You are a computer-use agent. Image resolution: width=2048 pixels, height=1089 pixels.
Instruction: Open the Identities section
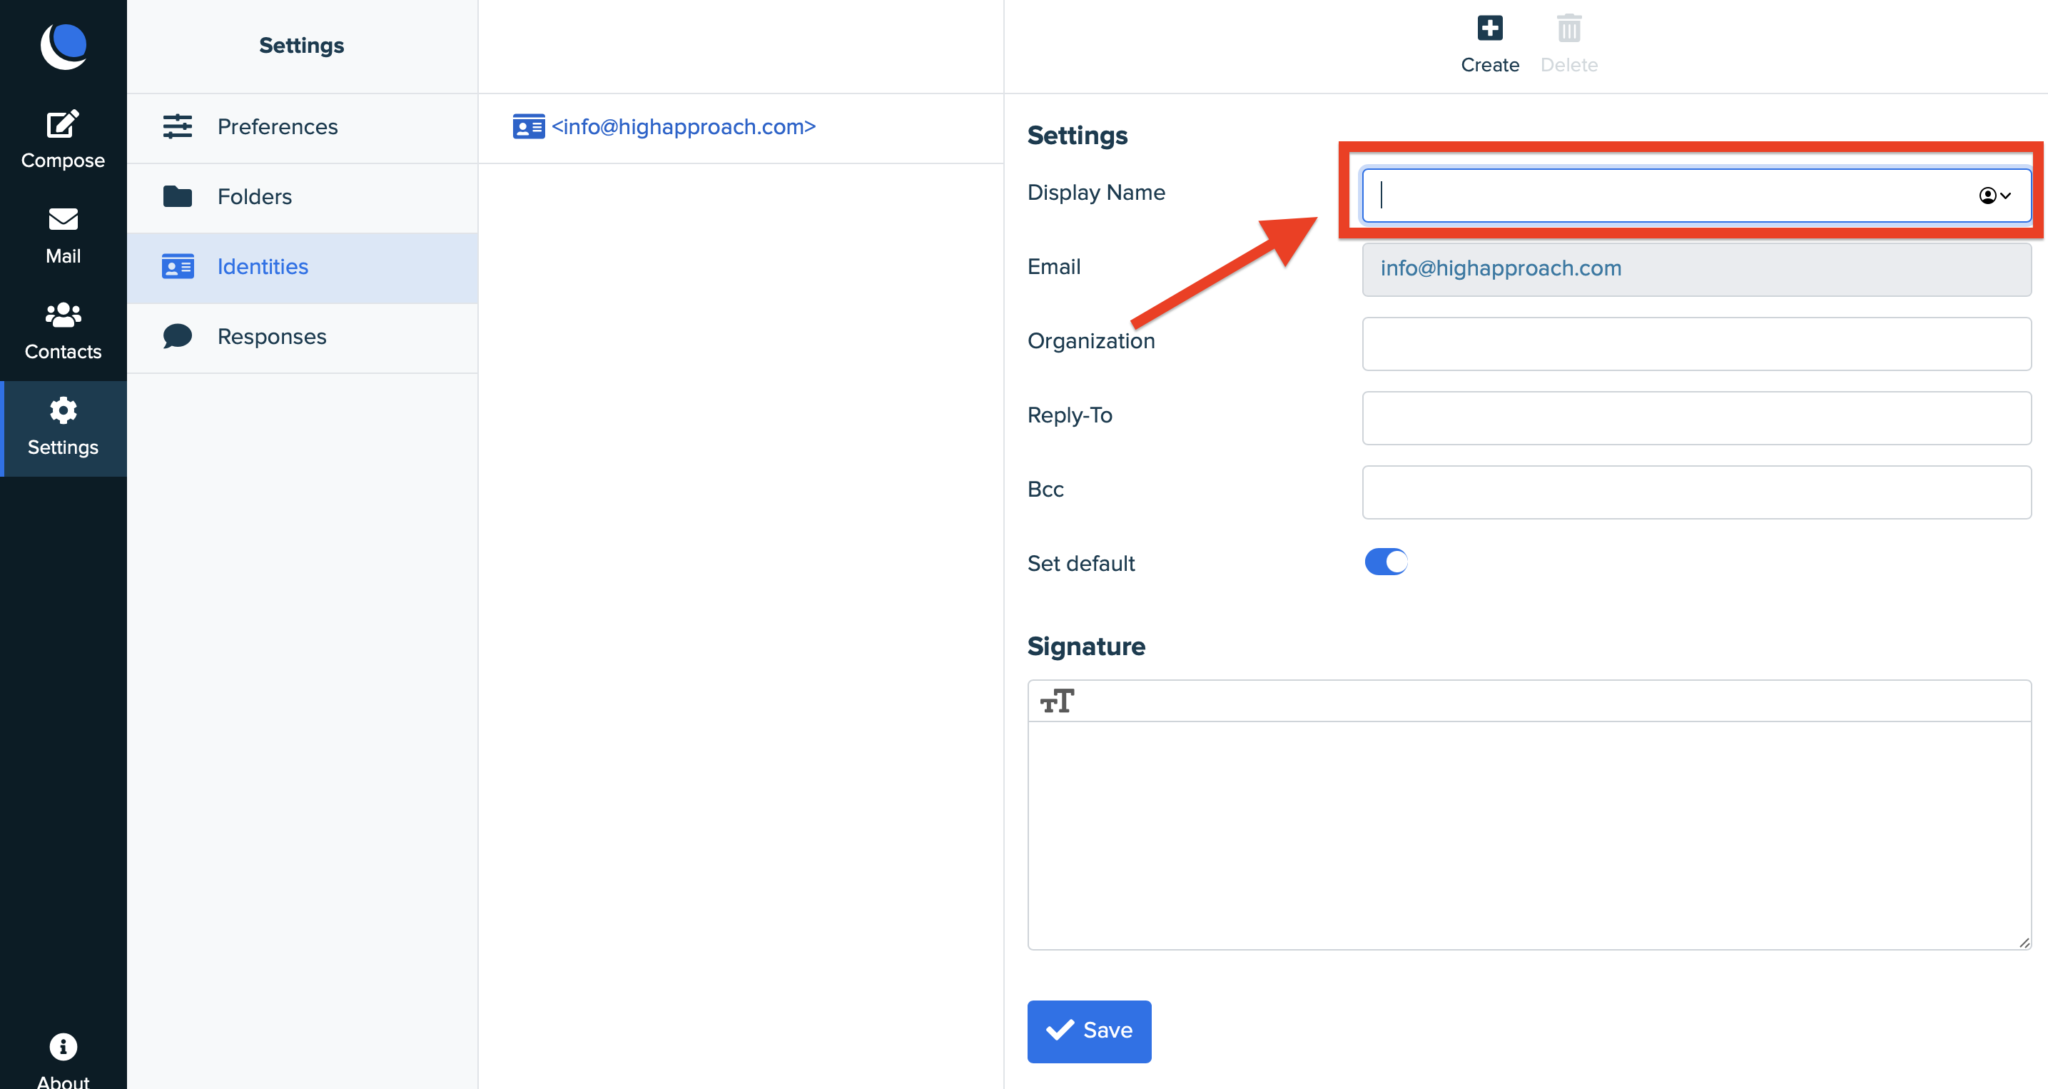(302, 268)
